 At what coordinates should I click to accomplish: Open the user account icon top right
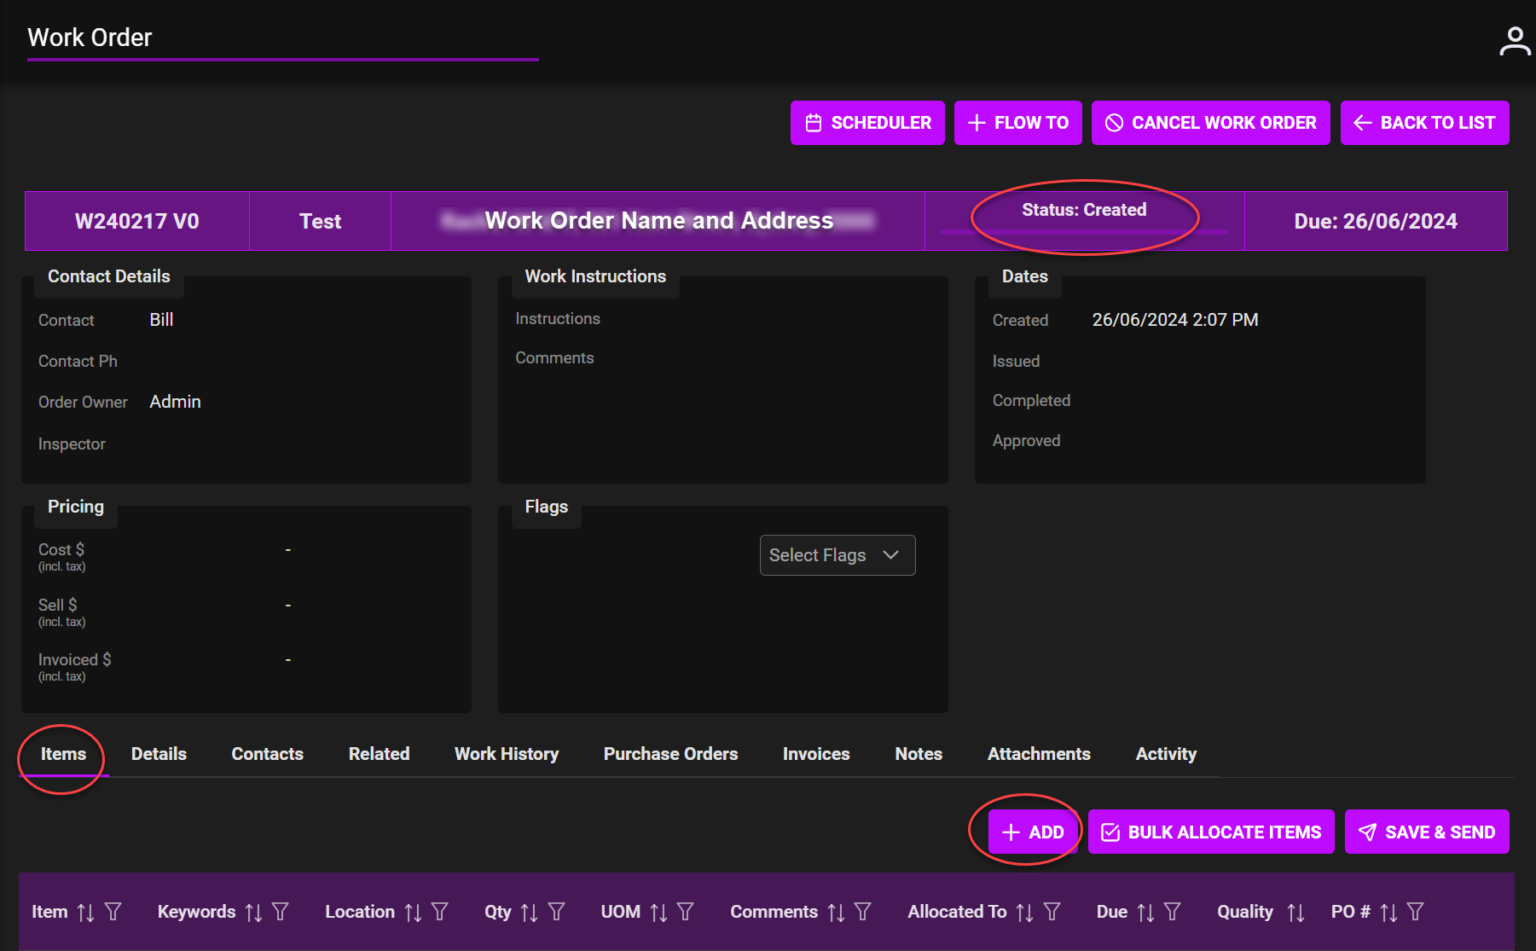coord(1514,41)
